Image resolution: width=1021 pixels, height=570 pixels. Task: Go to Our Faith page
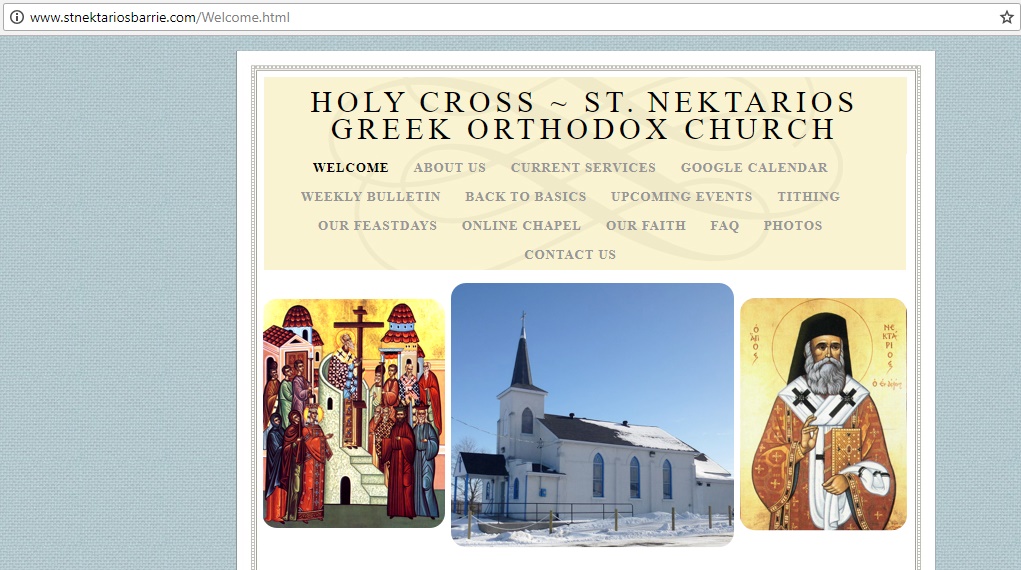point(645,225)
